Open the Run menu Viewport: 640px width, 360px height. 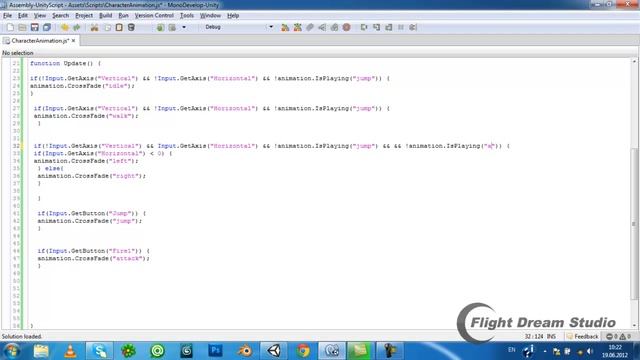click(x=123, y=16)
